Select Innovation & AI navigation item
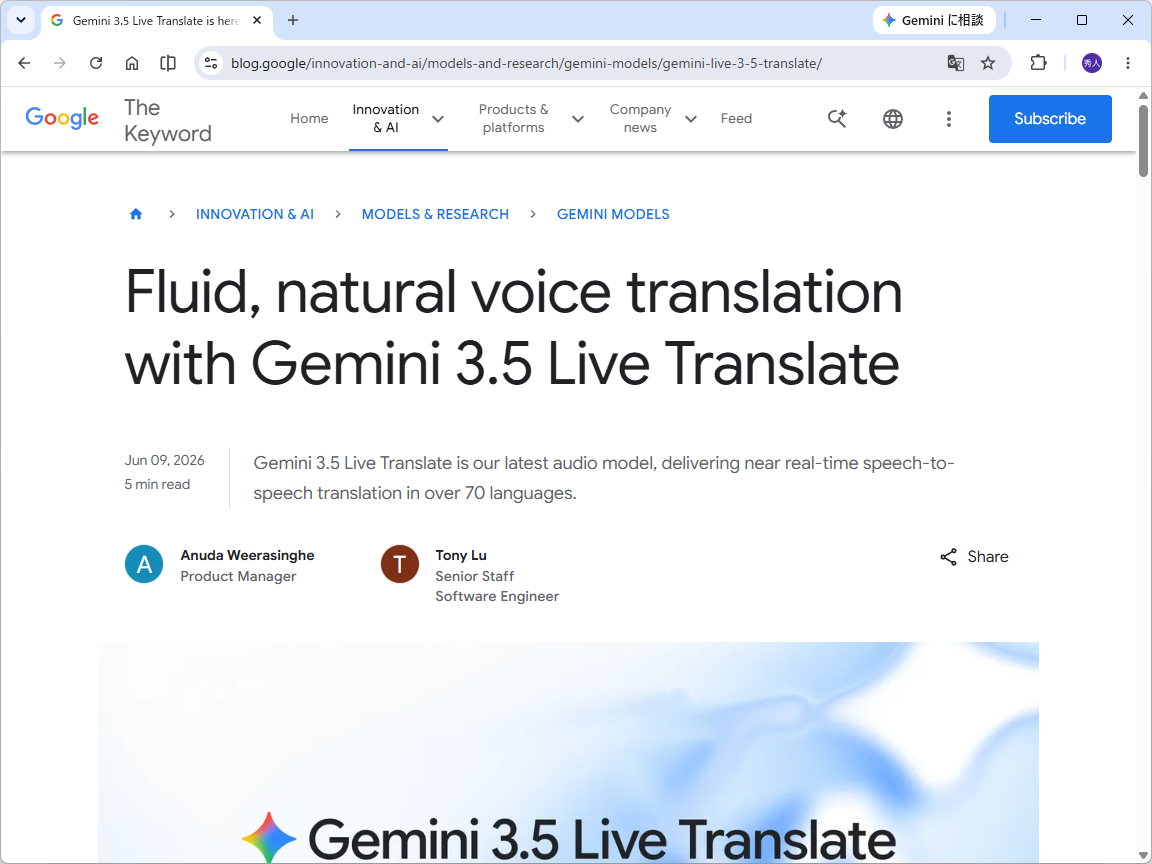The image size is (1152, 864). click(386, 118)
